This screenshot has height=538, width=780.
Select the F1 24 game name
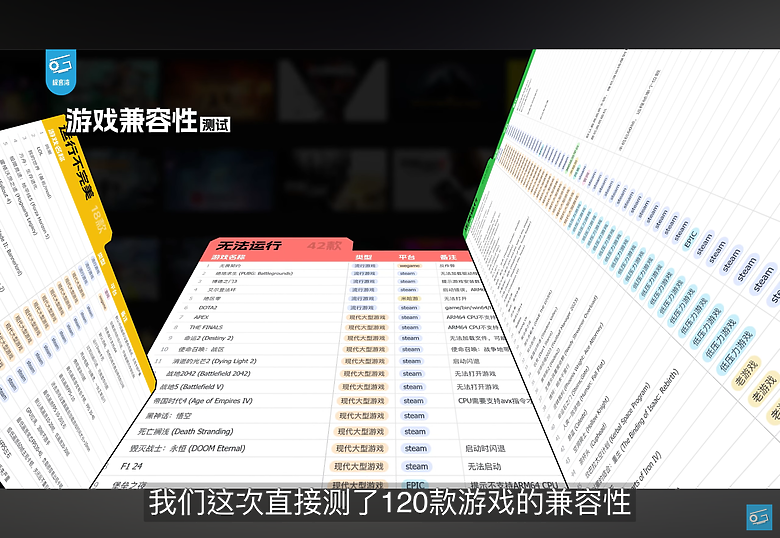pyautogui.click(x=131, y=466)
